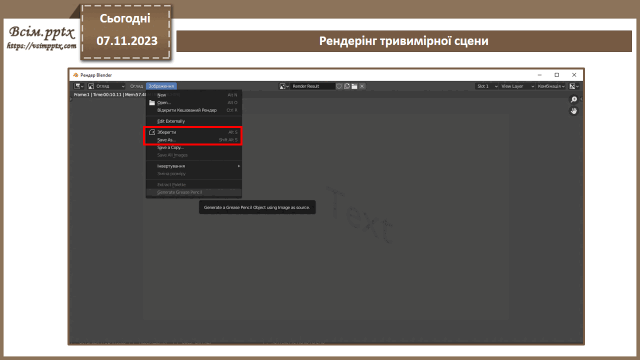Open the View Layer dropdown
Image resolution: width=640 pixels, height=360 pixels.
(517, 86)
